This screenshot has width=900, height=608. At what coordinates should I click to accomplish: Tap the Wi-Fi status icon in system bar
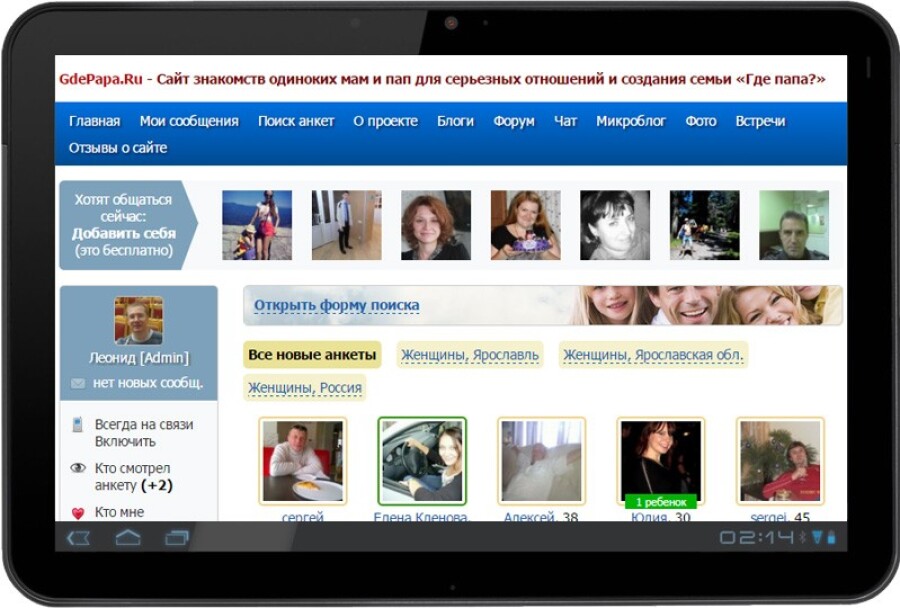816,538
